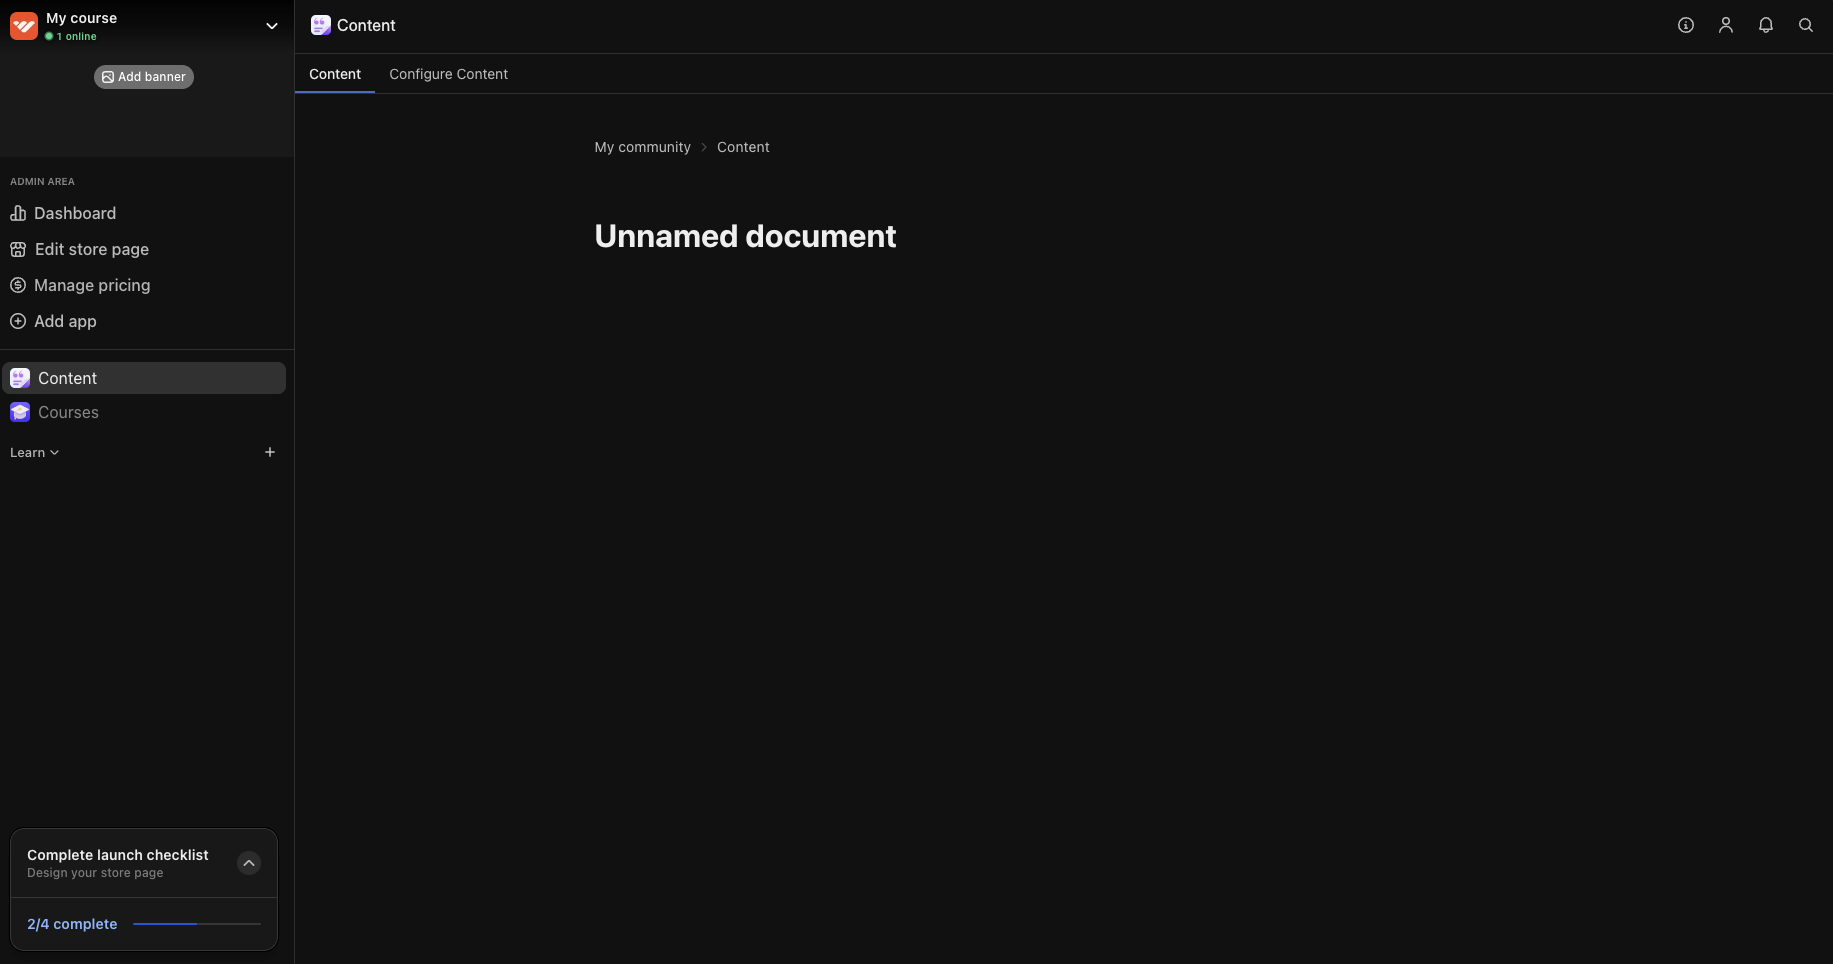Open the My course community switcher chevron
Screen dimensions: 1833x964
(x=271, y=25)
